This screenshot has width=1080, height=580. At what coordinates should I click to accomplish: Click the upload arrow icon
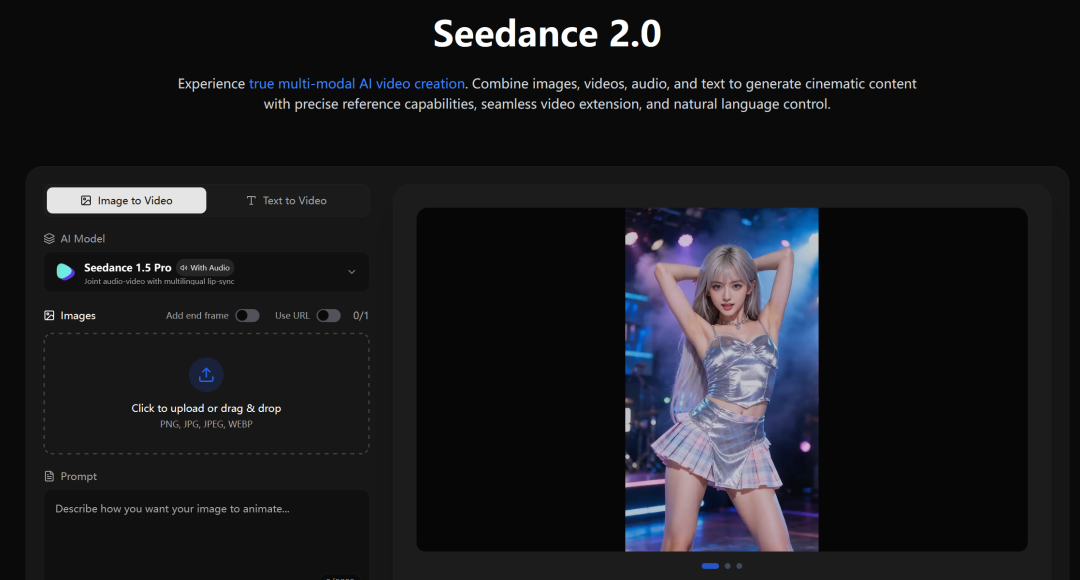tap(206, 375)
